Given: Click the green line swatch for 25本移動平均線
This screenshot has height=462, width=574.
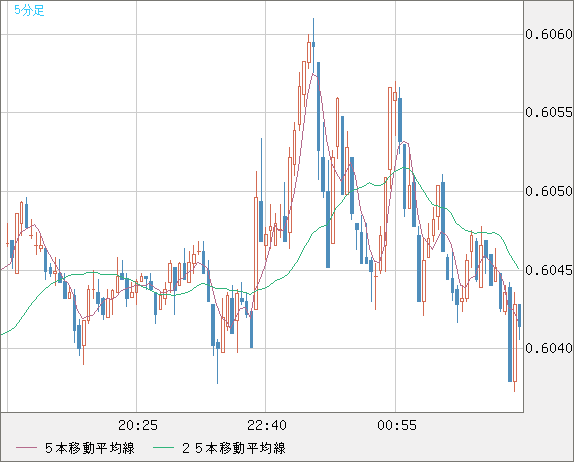Looking at the screenshot, I should (163, 448).
